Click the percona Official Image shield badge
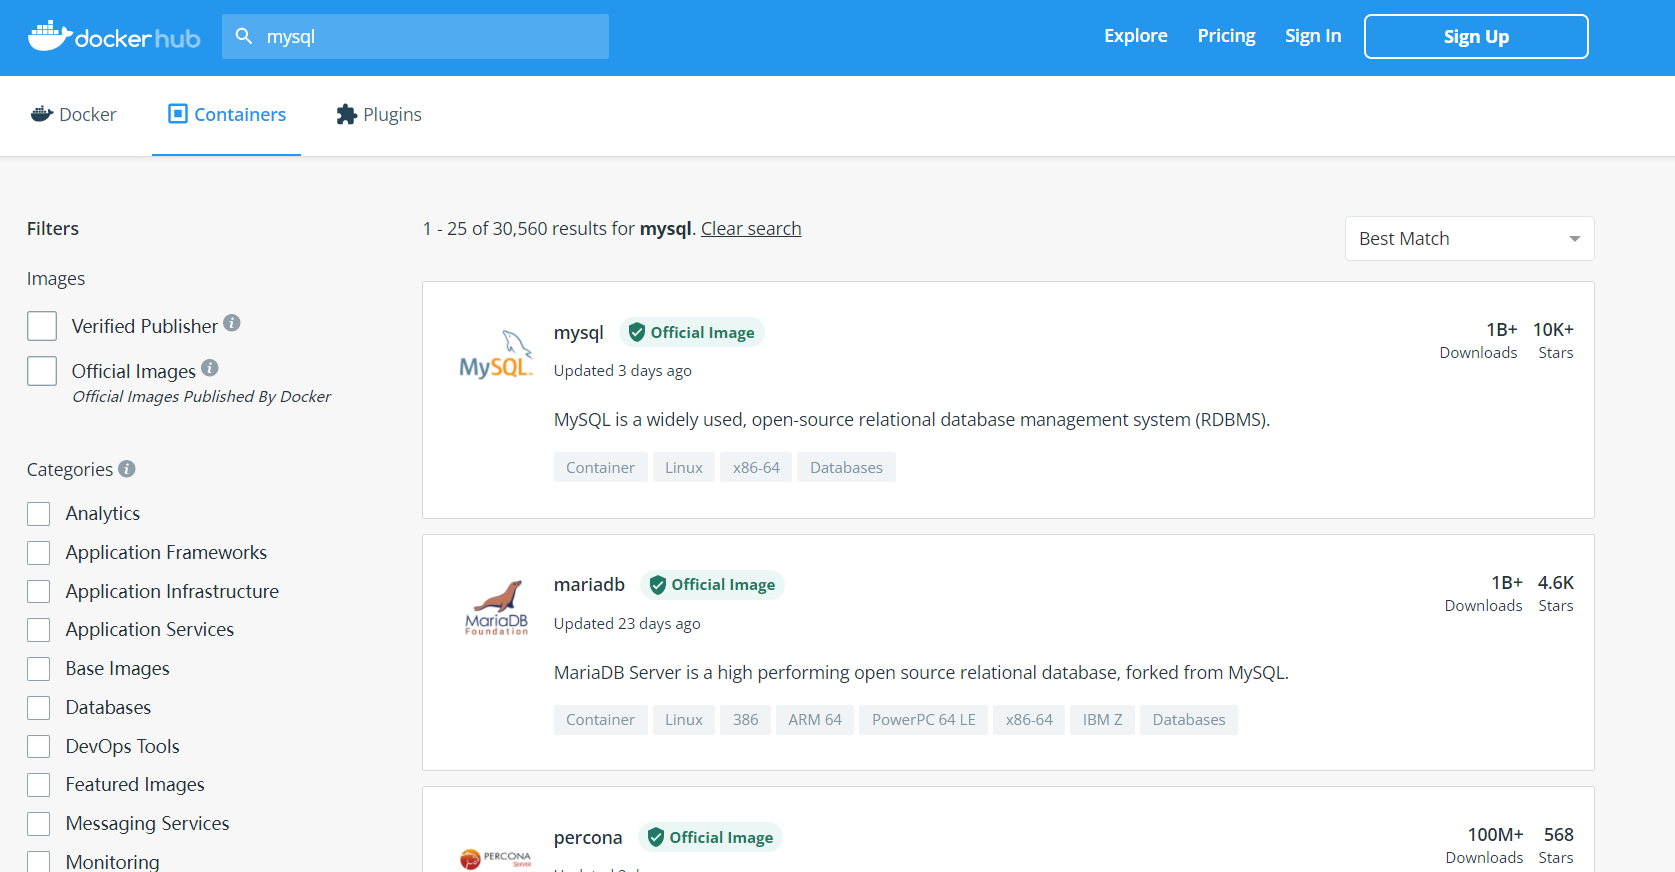The width and height of the screenshot is (1675, 872). point(710,837)
